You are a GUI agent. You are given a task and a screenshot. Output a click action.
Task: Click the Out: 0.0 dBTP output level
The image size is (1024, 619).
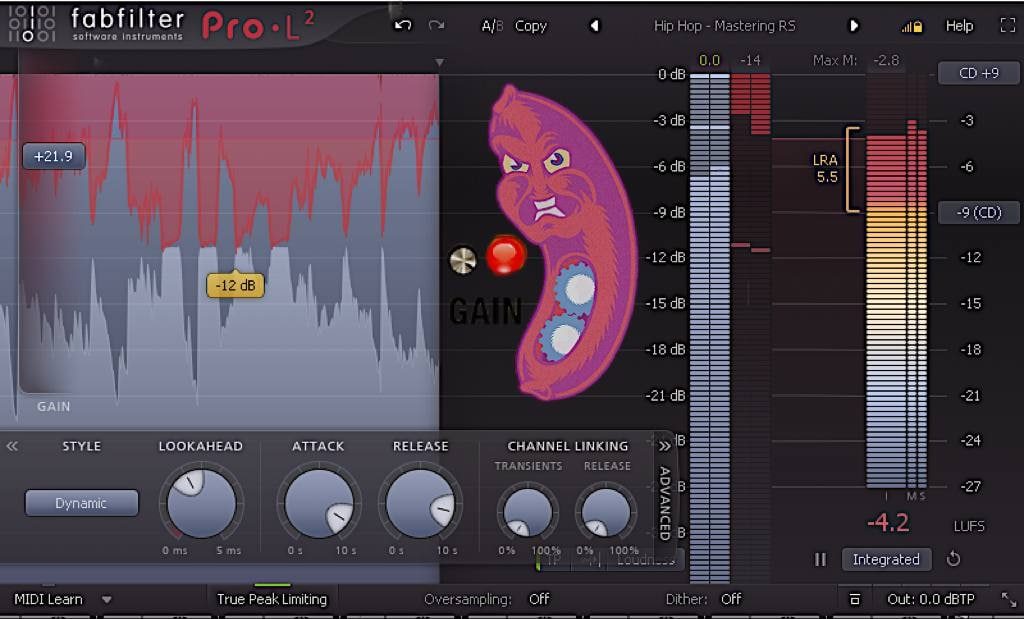933,599
